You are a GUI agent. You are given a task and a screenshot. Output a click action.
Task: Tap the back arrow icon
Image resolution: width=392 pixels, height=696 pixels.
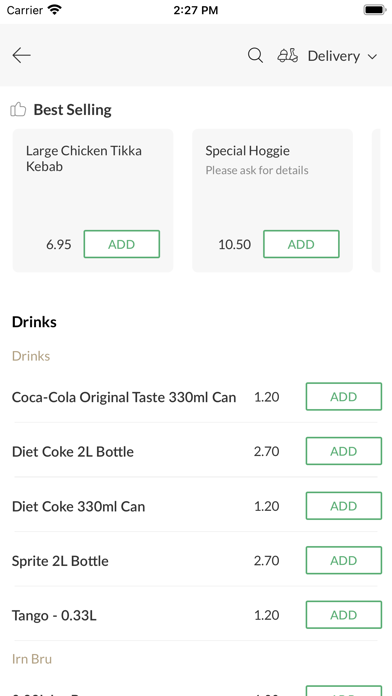coord(21,55)
